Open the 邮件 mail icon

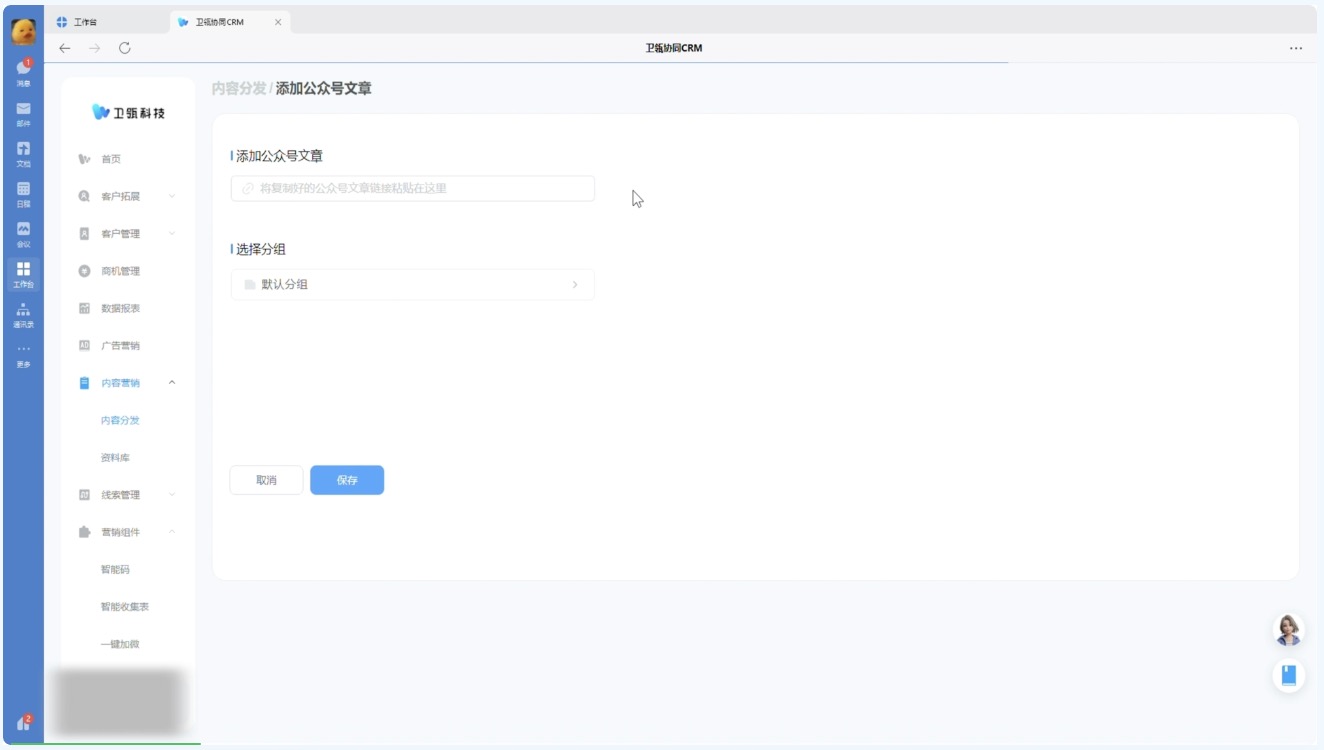click(23, 111)
